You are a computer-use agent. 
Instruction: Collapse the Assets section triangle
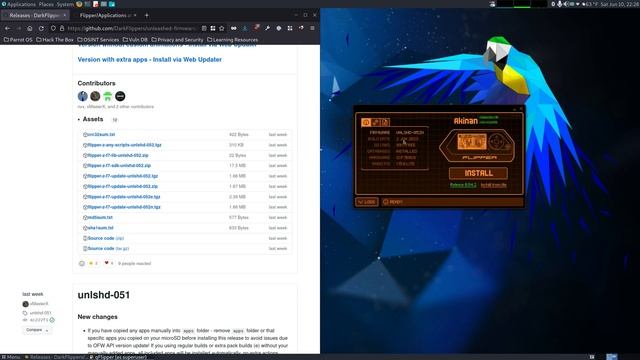79,120
